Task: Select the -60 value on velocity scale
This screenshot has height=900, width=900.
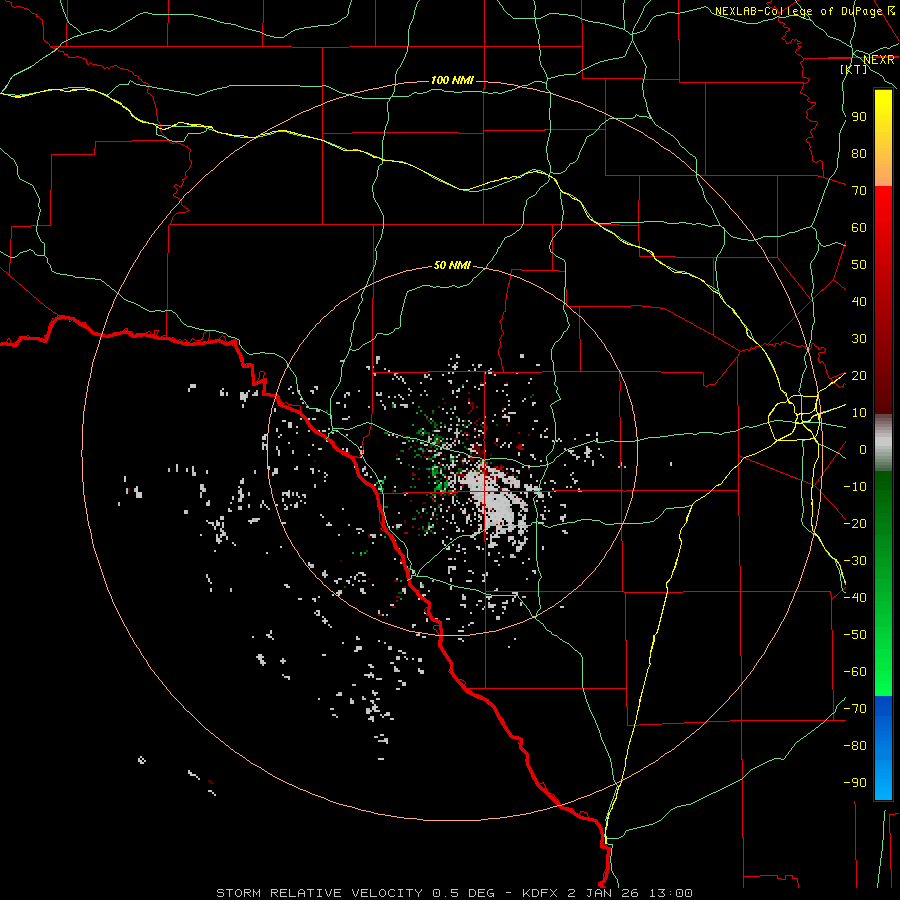Action: tap(855, 672)
